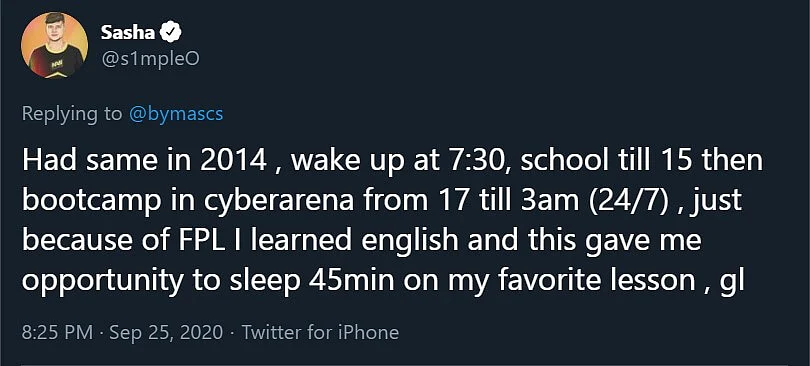The height and width of the screenshot is (366, 810).
Task: Click the 'Replying to' label
Action: pos(72,114)
